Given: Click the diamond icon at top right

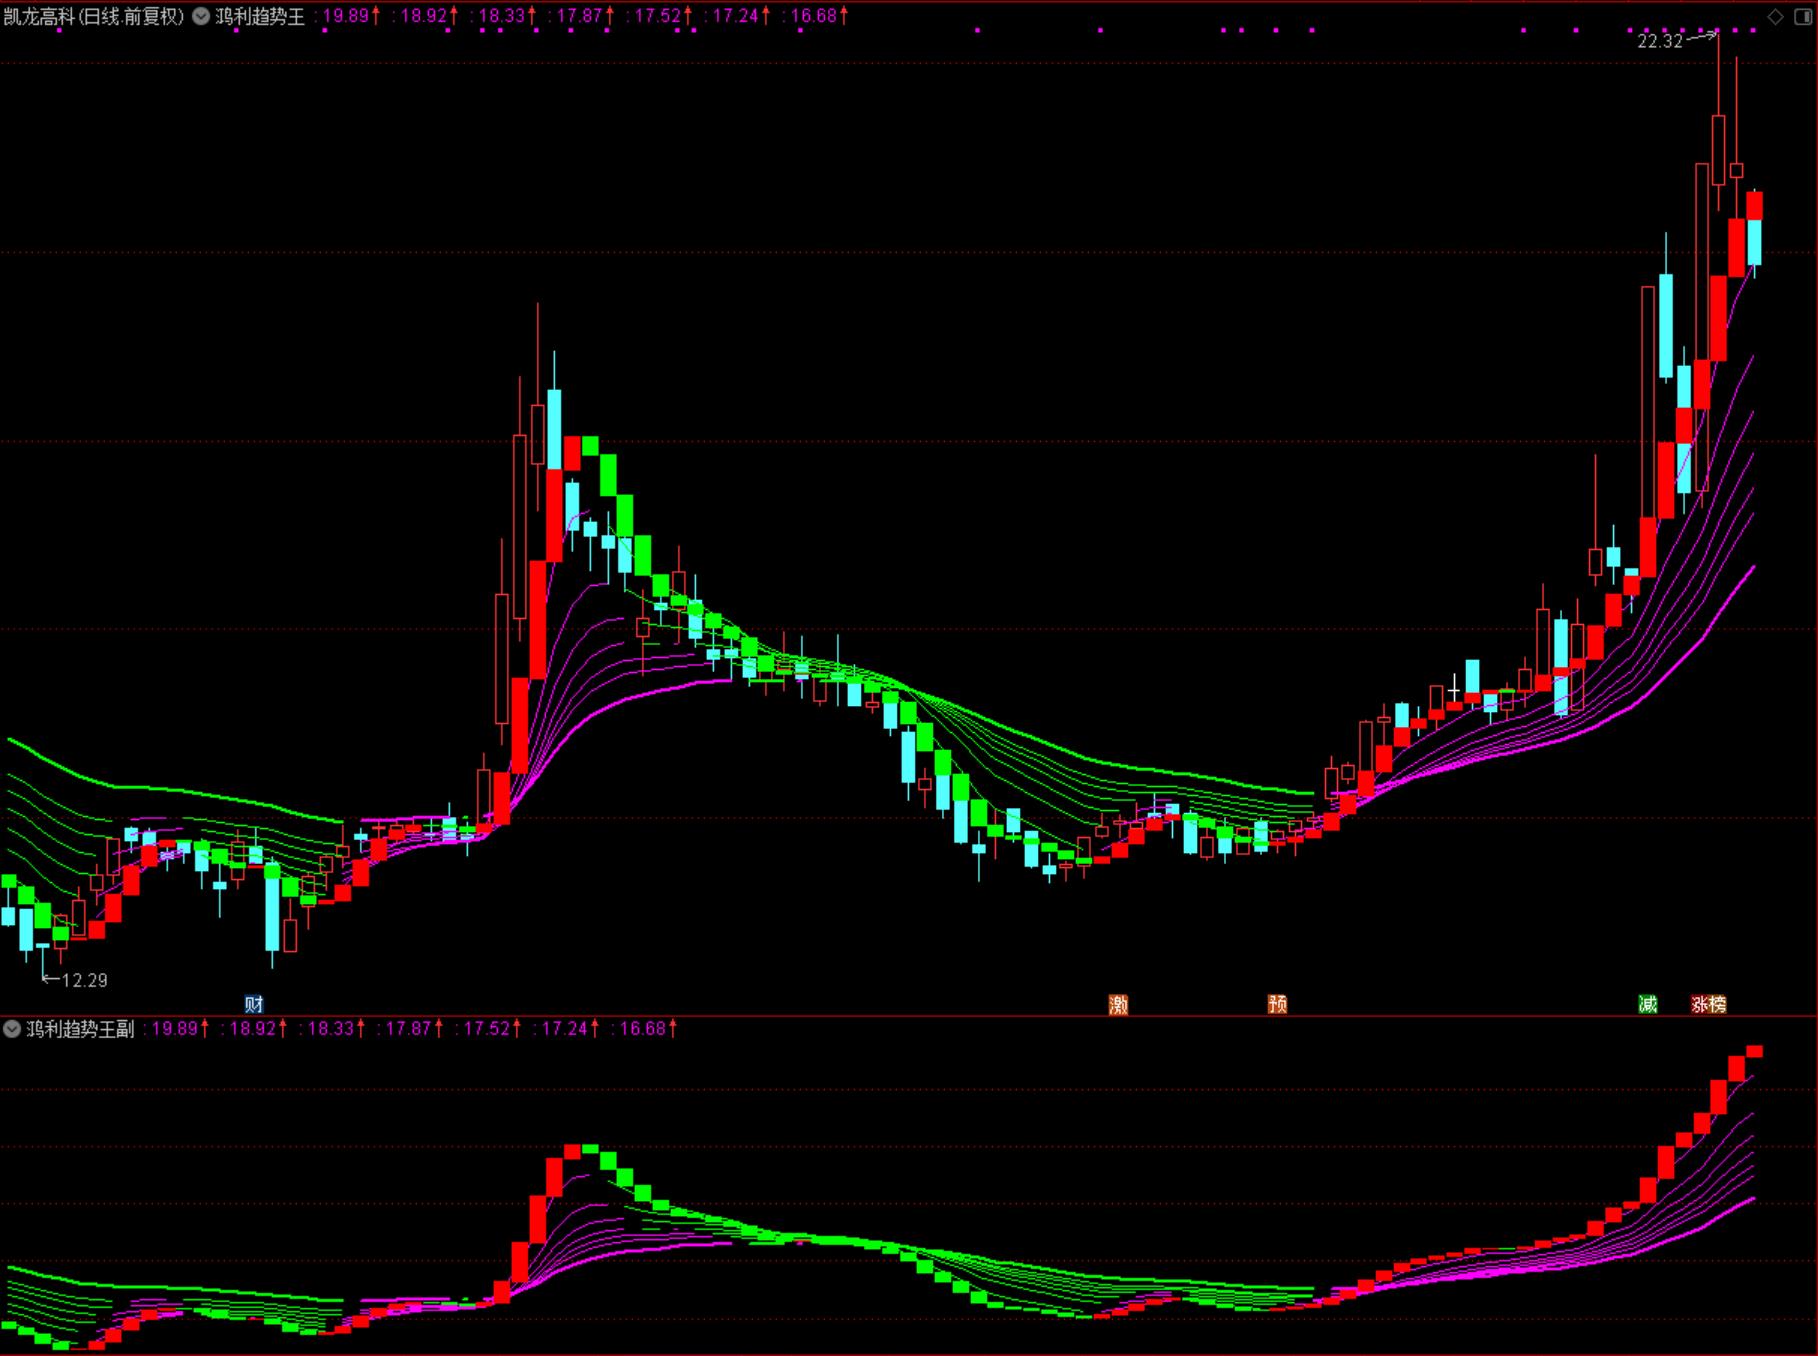Looking at the screenshot, I should [x=1775, y=17].
